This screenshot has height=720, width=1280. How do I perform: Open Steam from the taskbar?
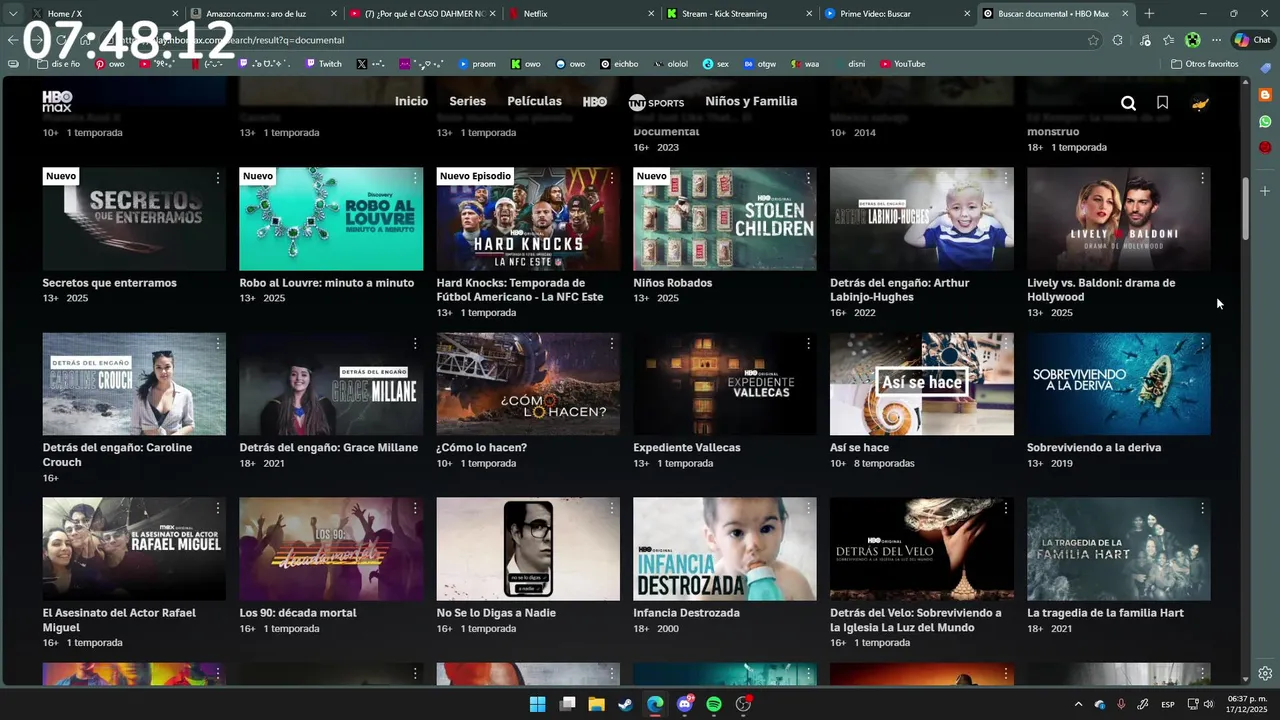point(626,704)
